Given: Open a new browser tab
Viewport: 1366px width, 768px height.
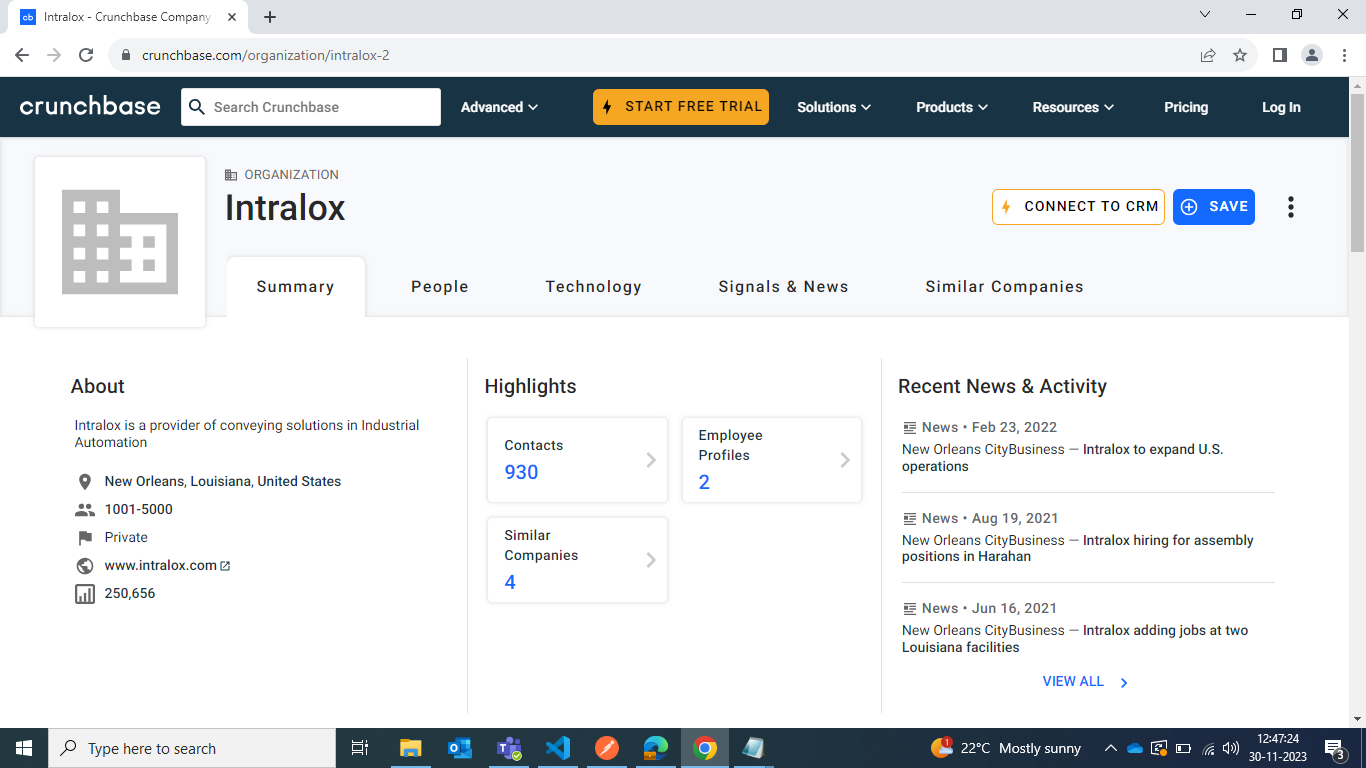Looking at the screenshot, I should (270, 17).
